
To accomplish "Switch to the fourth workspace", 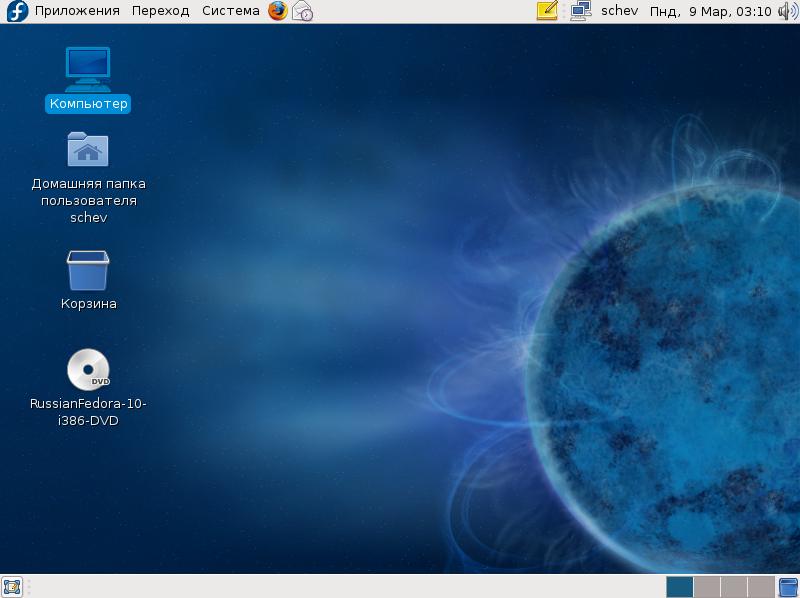I will [761, 587].
